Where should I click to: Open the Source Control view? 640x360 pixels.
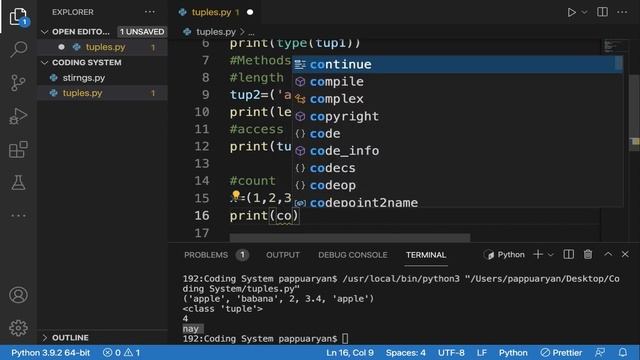[18, 83]
